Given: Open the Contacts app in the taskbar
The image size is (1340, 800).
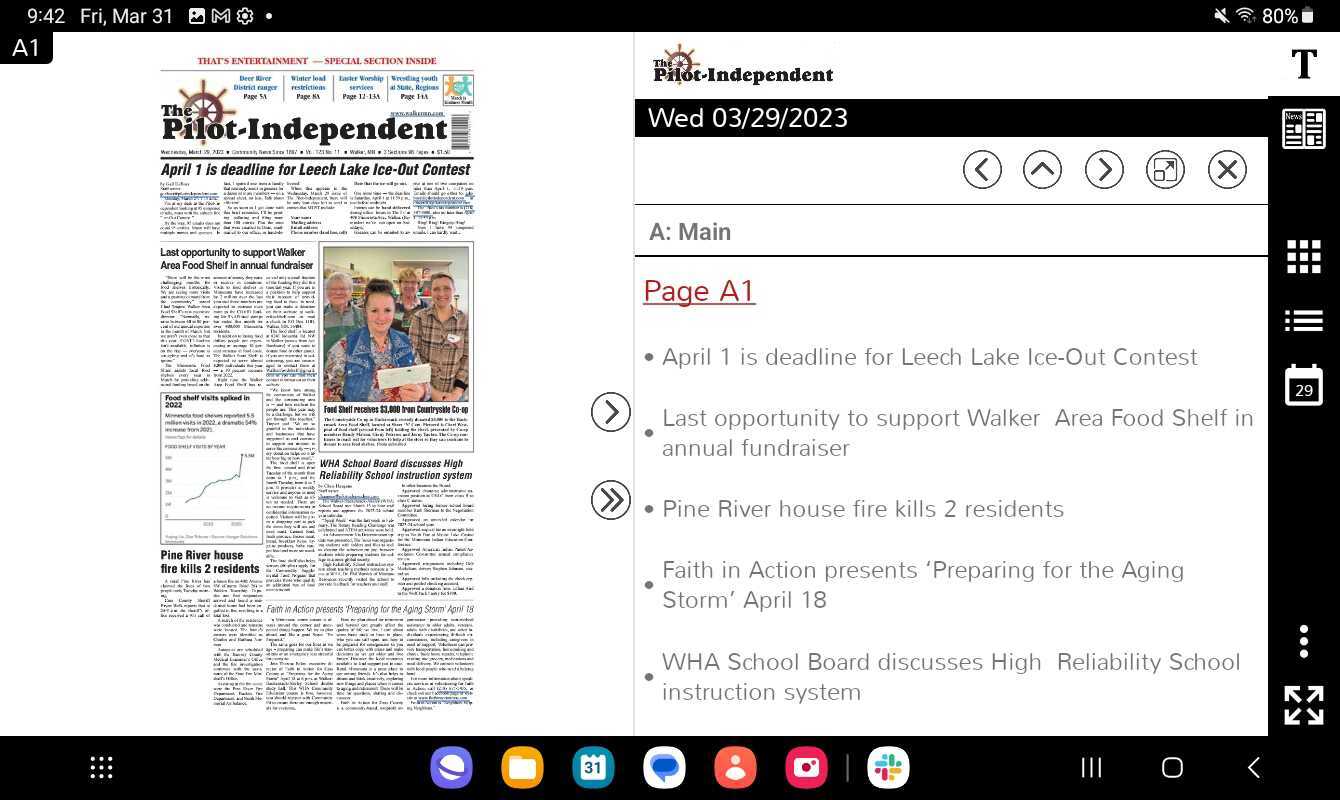Looking at the screenshot, I should [x=735, y=768].
